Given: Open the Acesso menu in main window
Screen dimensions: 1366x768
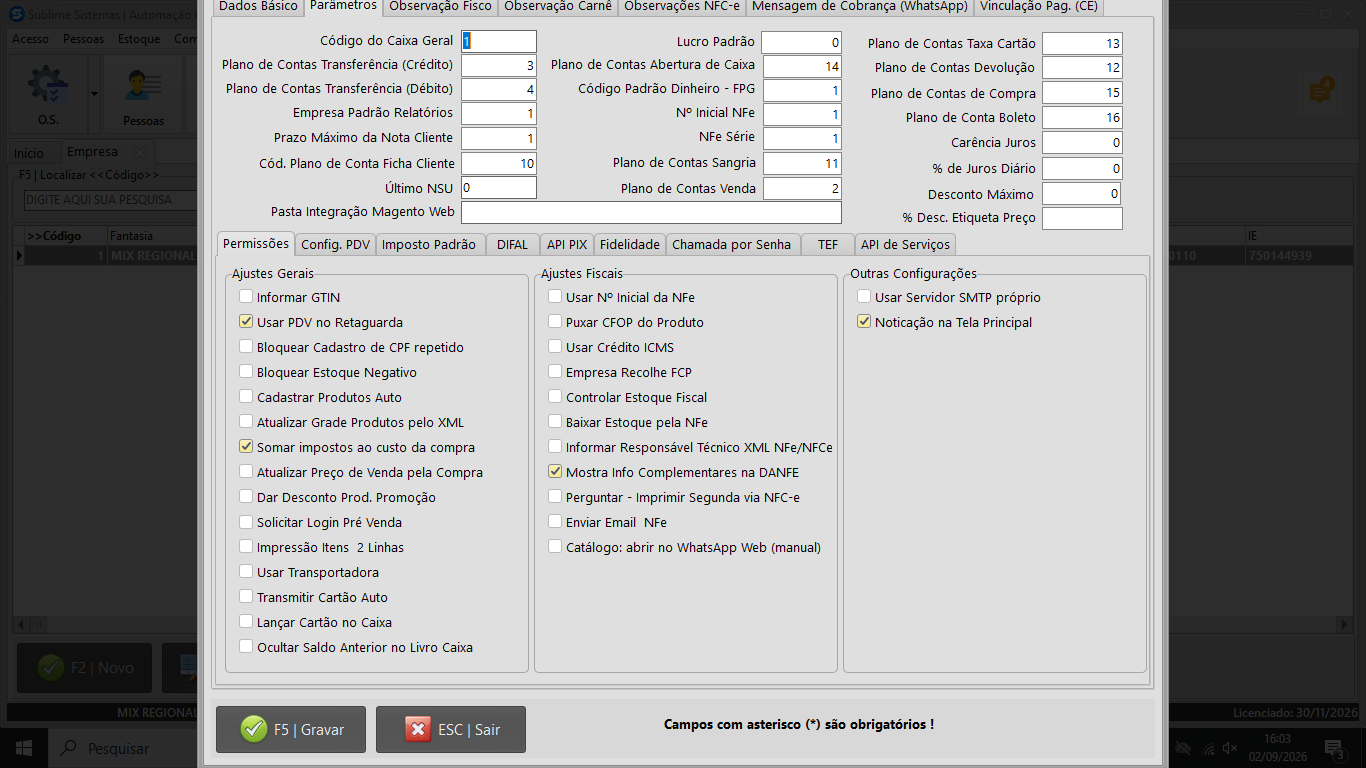Looking at the screenshot, I should (31, 39).
